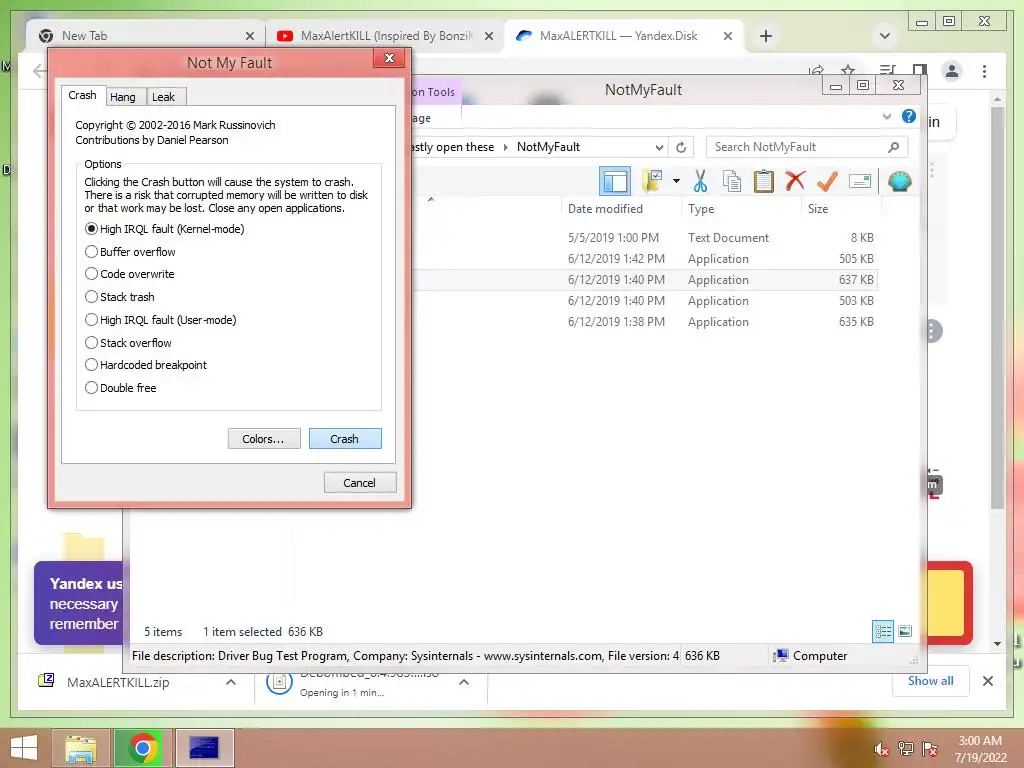This screenshot has height=768, width=1024.
Task: Toggle the preview pane layout icon
Action: [x=615, y=182]
